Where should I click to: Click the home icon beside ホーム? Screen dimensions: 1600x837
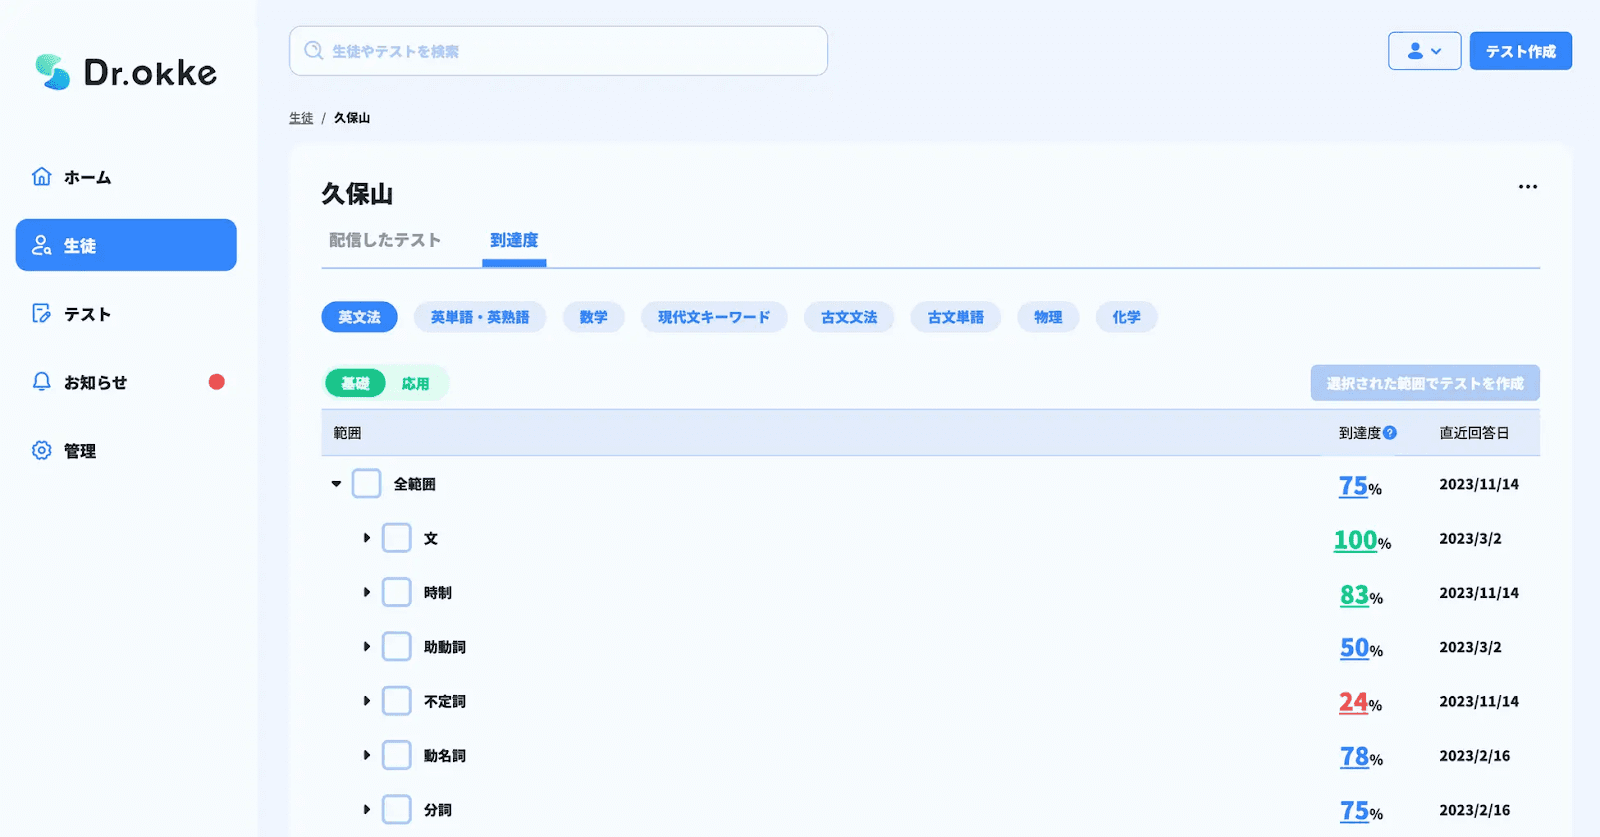point(41,177)
